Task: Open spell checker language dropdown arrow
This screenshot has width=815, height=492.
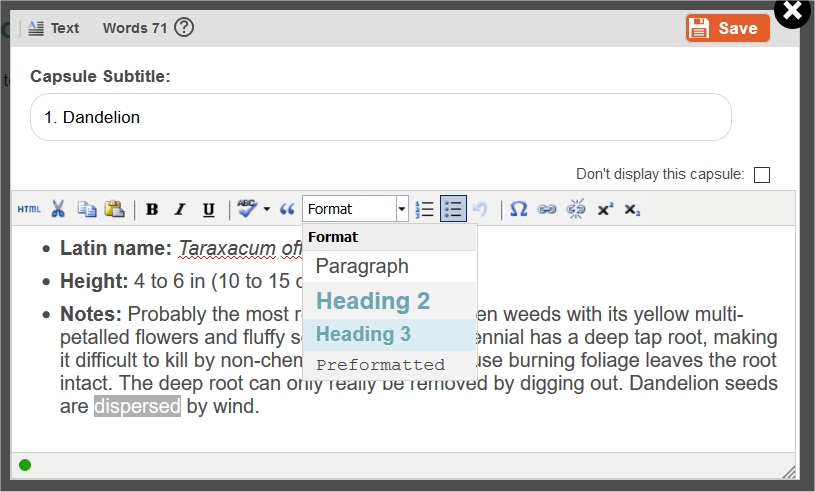Action: (x=267, y=209)
